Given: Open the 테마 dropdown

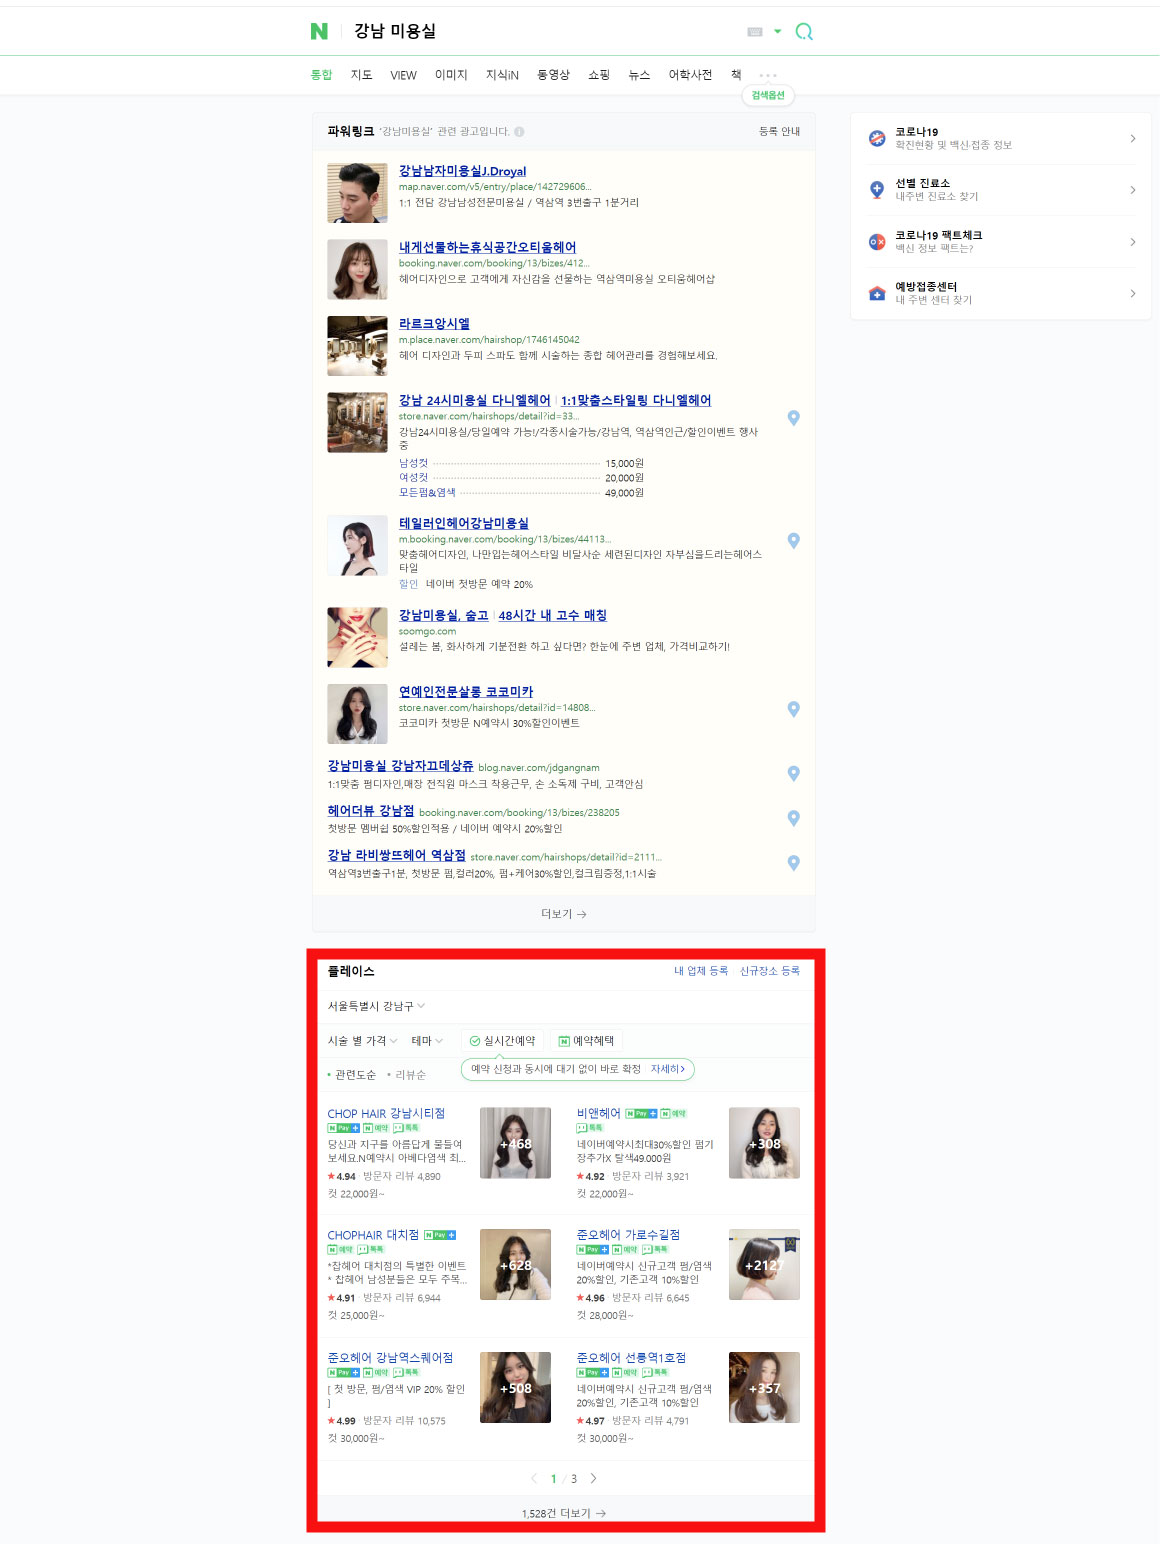Looking at the screenshot, I should [x=428, y=1041].
